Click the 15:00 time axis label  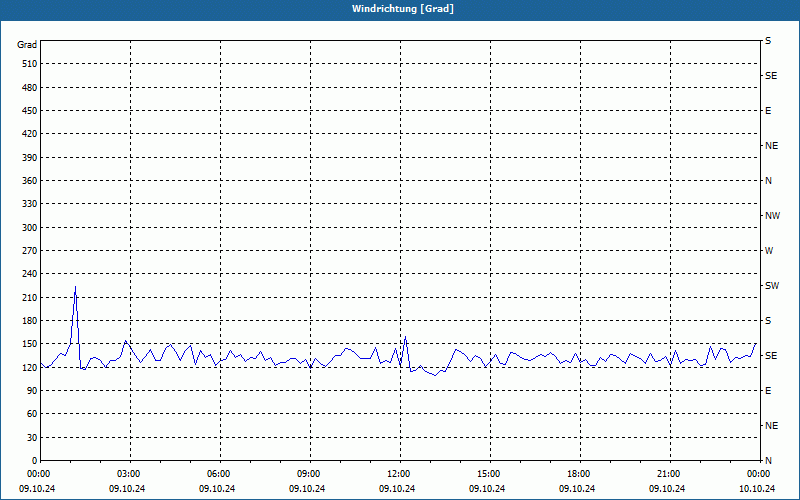coord(490,474)
